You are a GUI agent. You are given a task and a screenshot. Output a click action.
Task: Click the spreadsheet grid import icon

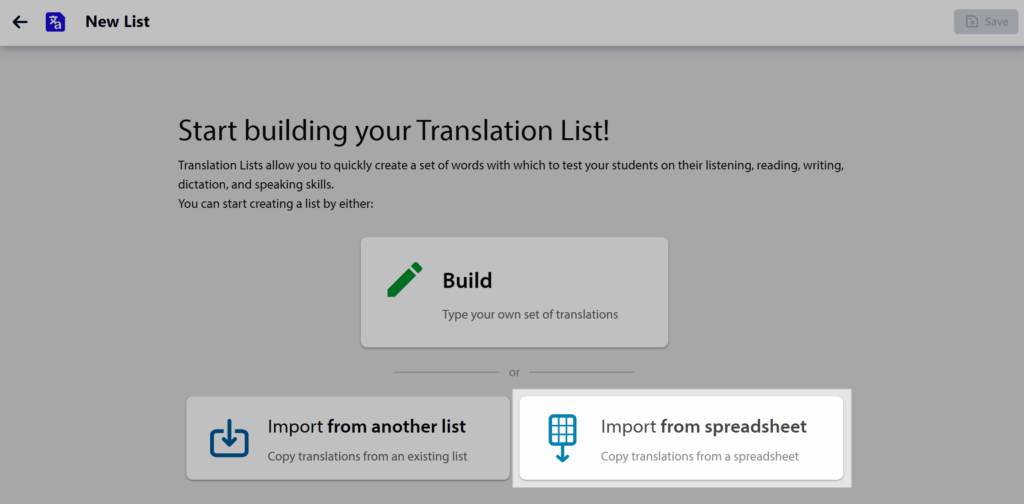tap(562, 438)
